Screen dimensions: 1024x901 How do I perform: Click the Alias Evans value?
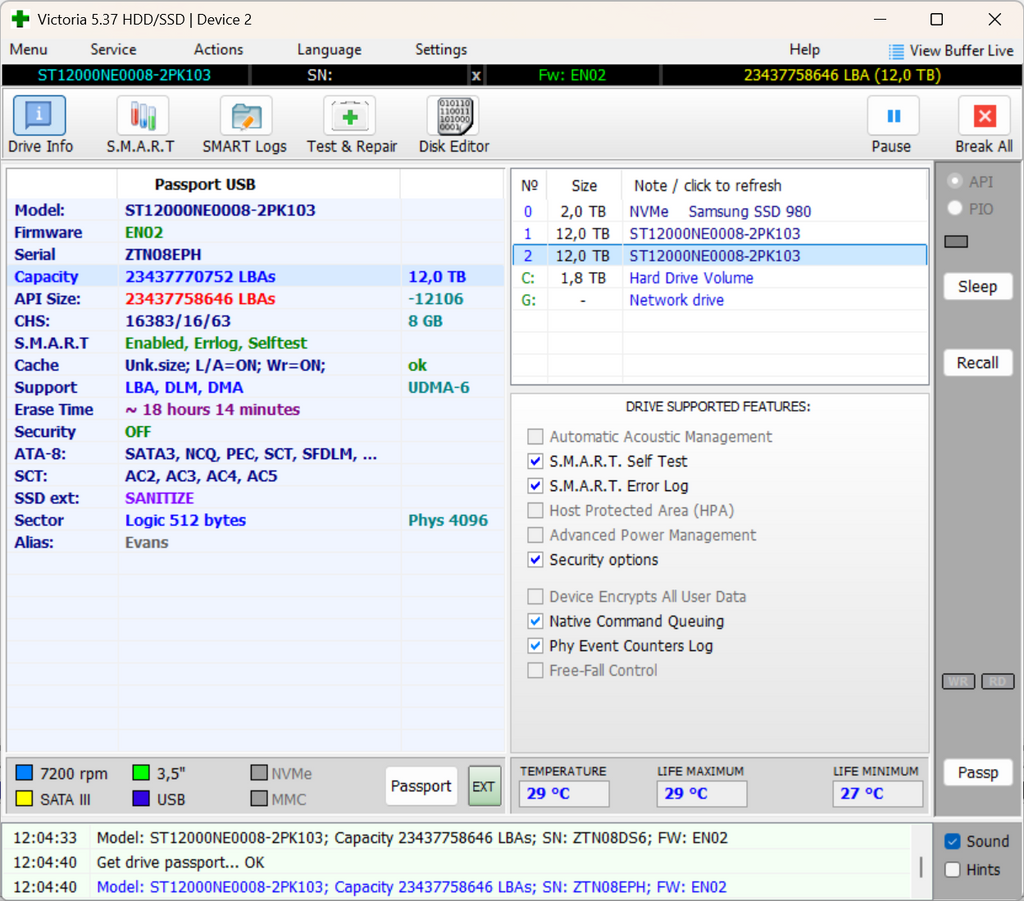[x=146, y=543]
